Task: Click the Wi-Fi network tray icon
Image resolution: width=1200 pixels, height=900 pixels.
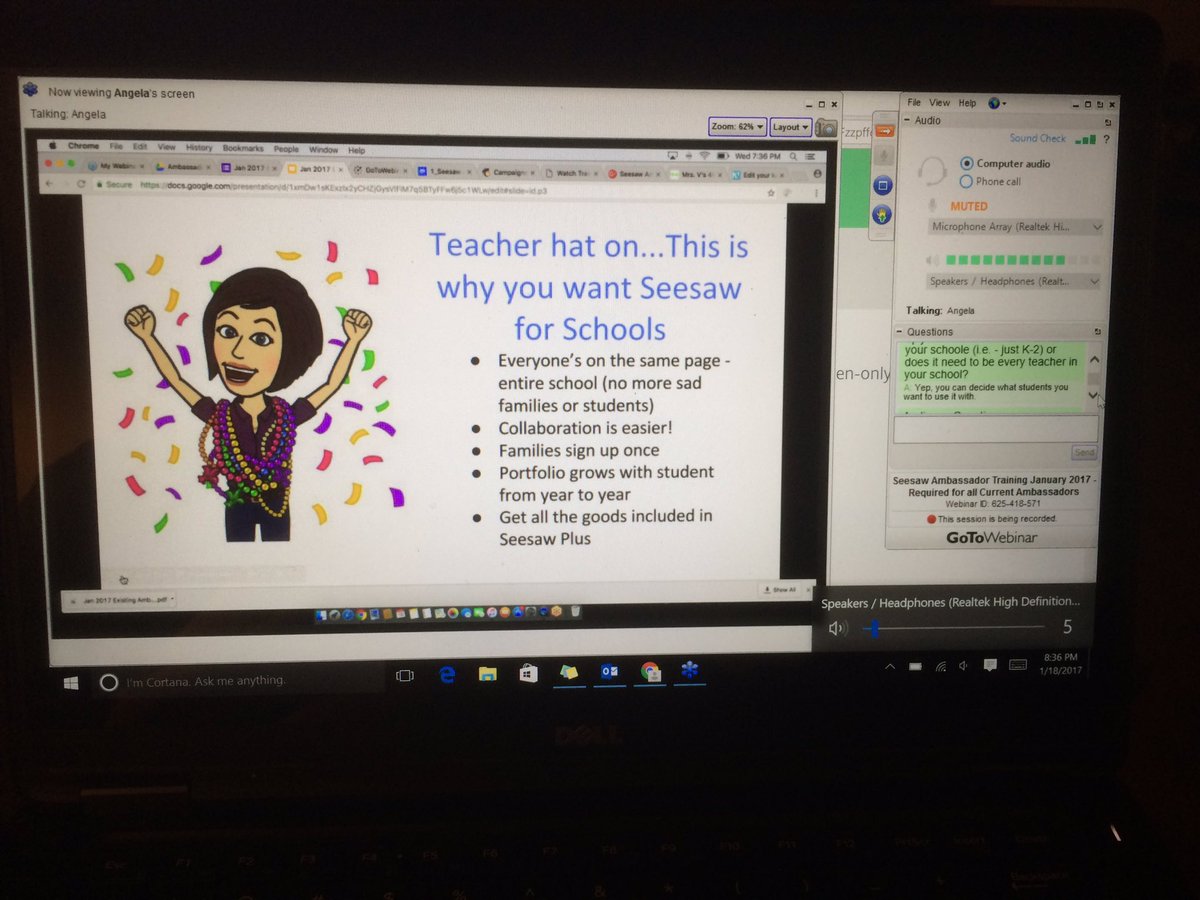Action: click(940, 665)
